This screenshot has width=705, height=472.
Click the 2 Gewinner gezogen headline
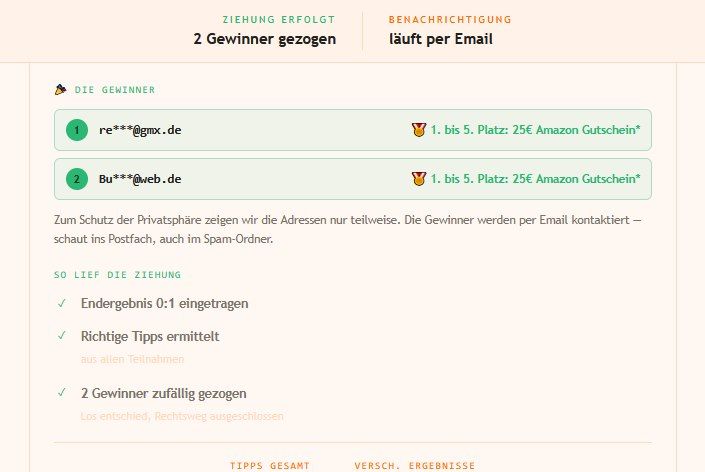click(265, 39)
